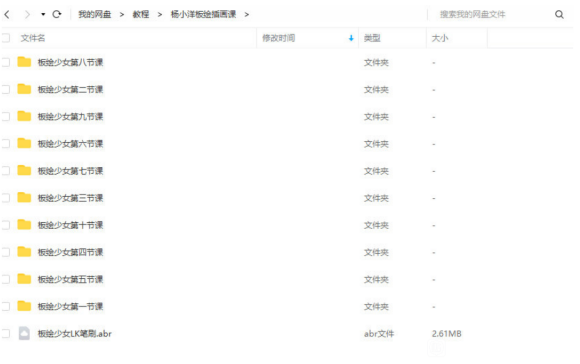580x364 pixels.
Task: Click folder icon of 板绘少女第一节课
Action: 24,306
